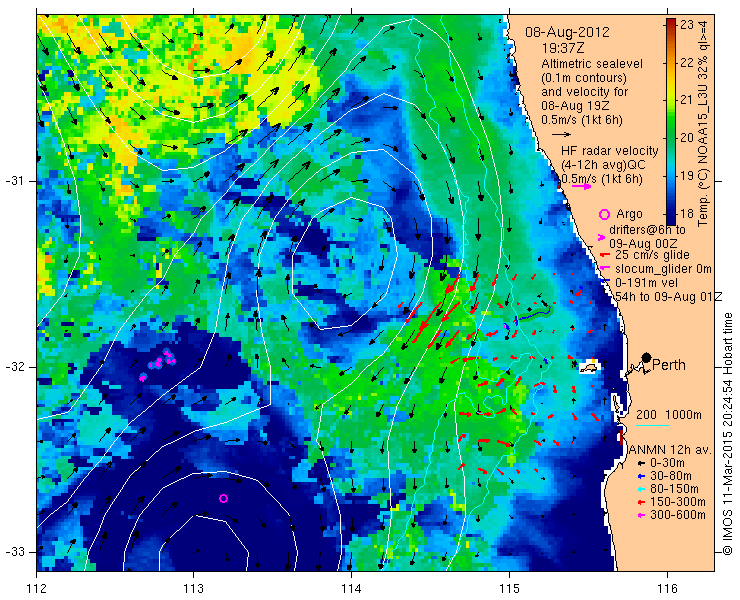Click the blue glider track near 115.2E

[534, 315]
